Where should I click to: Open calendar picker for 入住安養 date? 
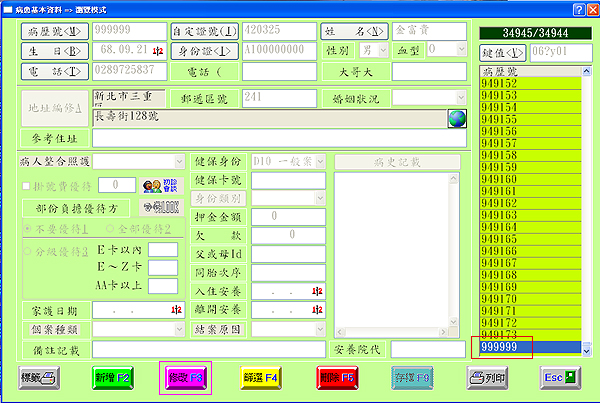click(x=318, y=291)
